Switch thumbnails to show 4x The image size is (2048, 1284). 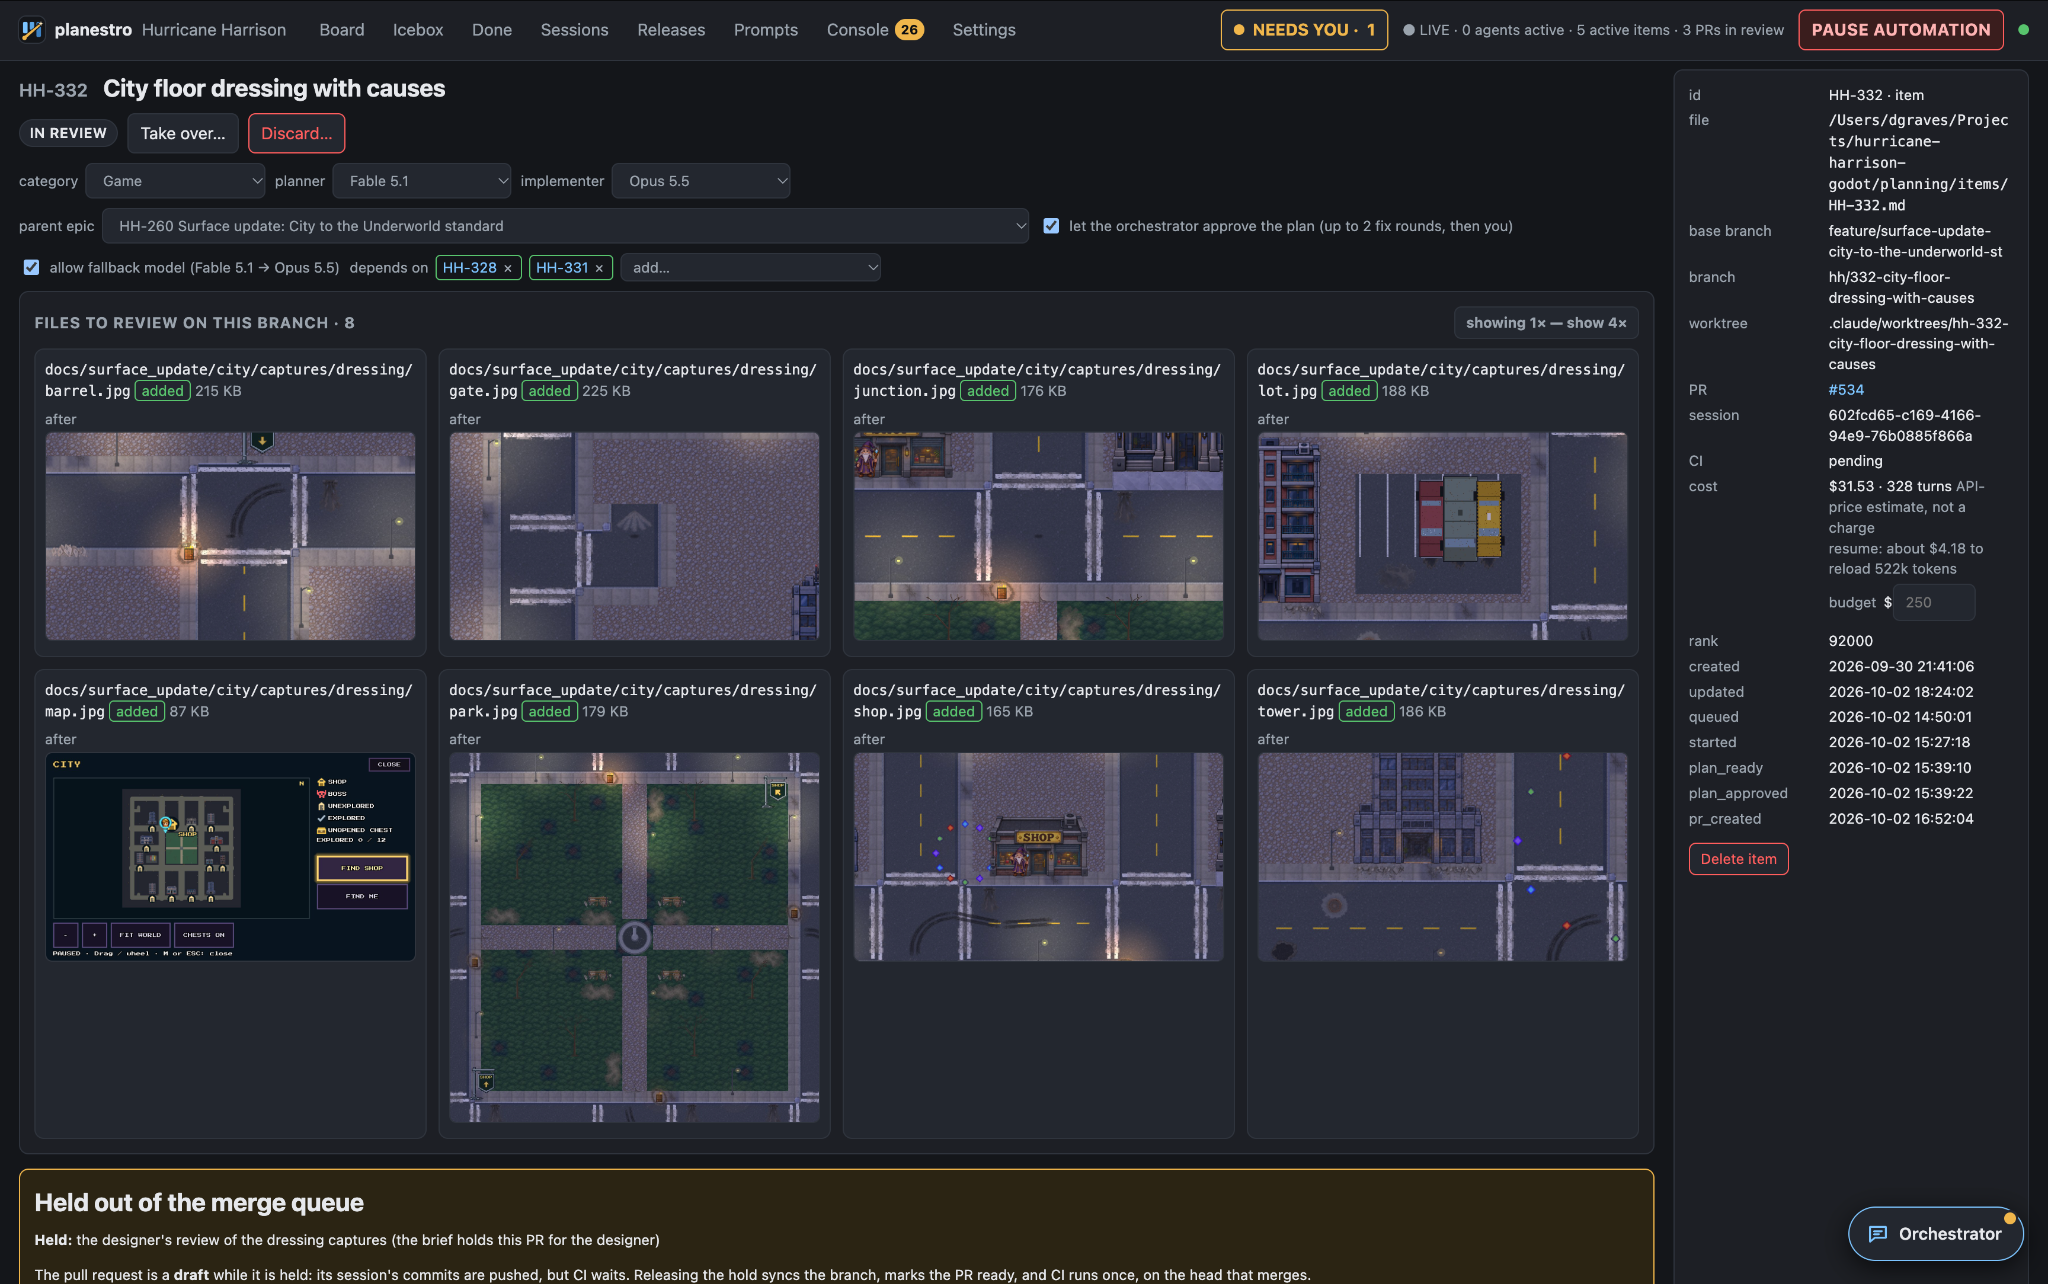[x=1546, y=323]
